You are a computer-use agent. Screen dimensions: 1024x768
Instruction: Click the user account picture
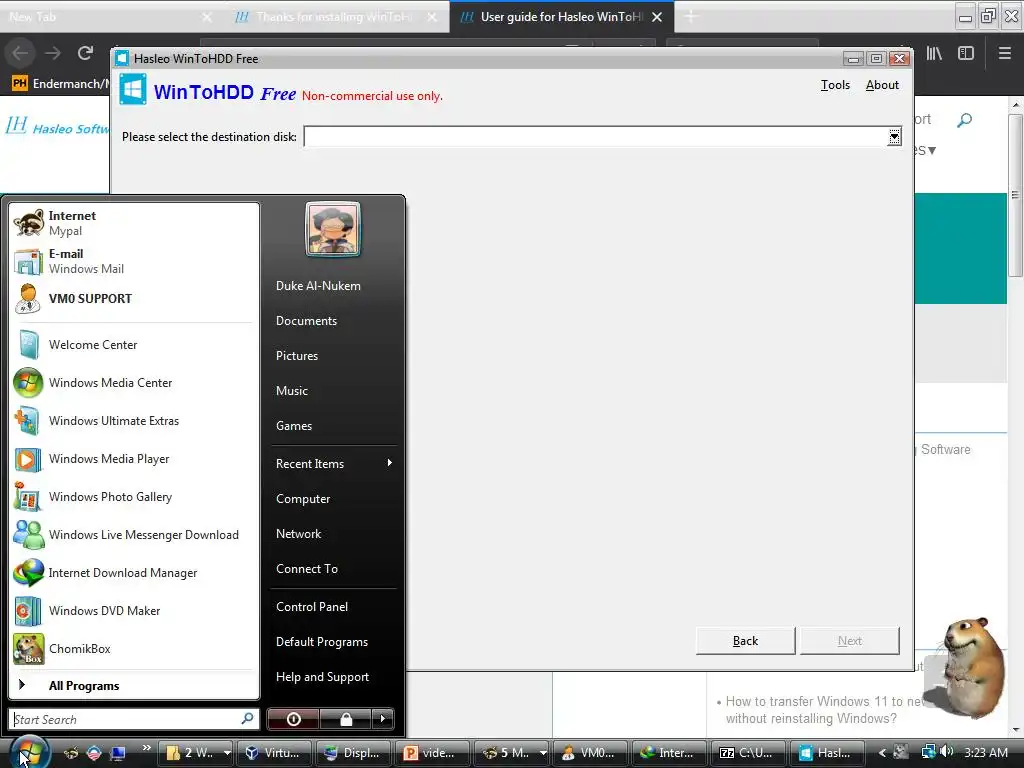tap(333, 229)
